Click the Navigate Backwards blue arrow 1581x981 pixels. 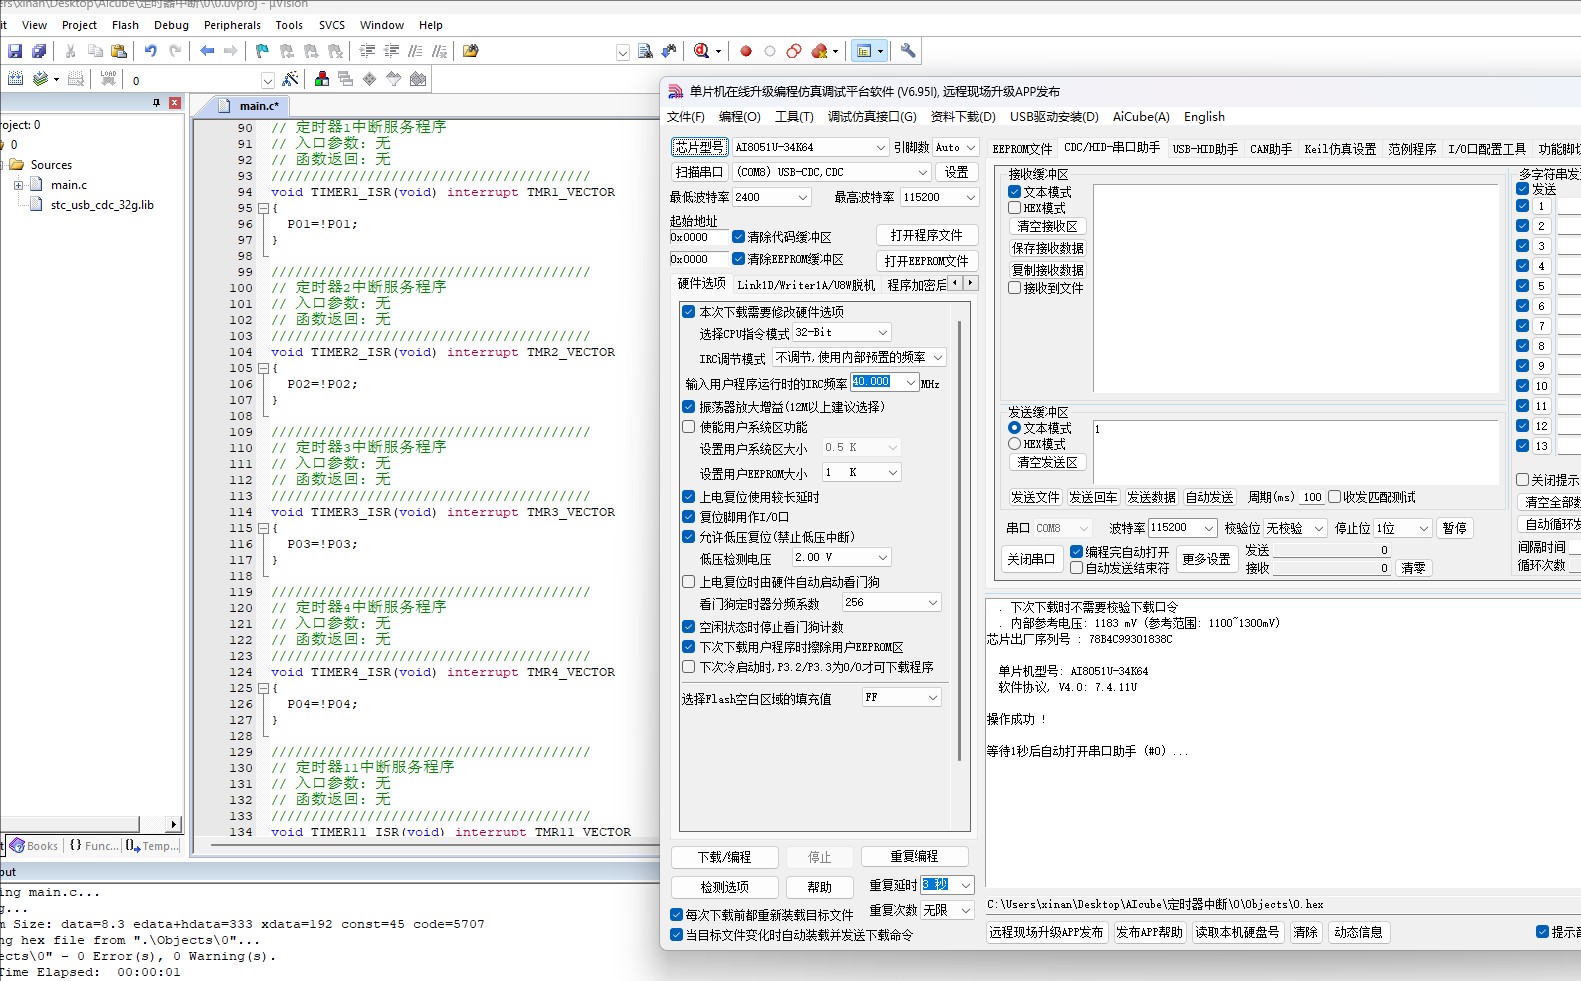[207, 51]
